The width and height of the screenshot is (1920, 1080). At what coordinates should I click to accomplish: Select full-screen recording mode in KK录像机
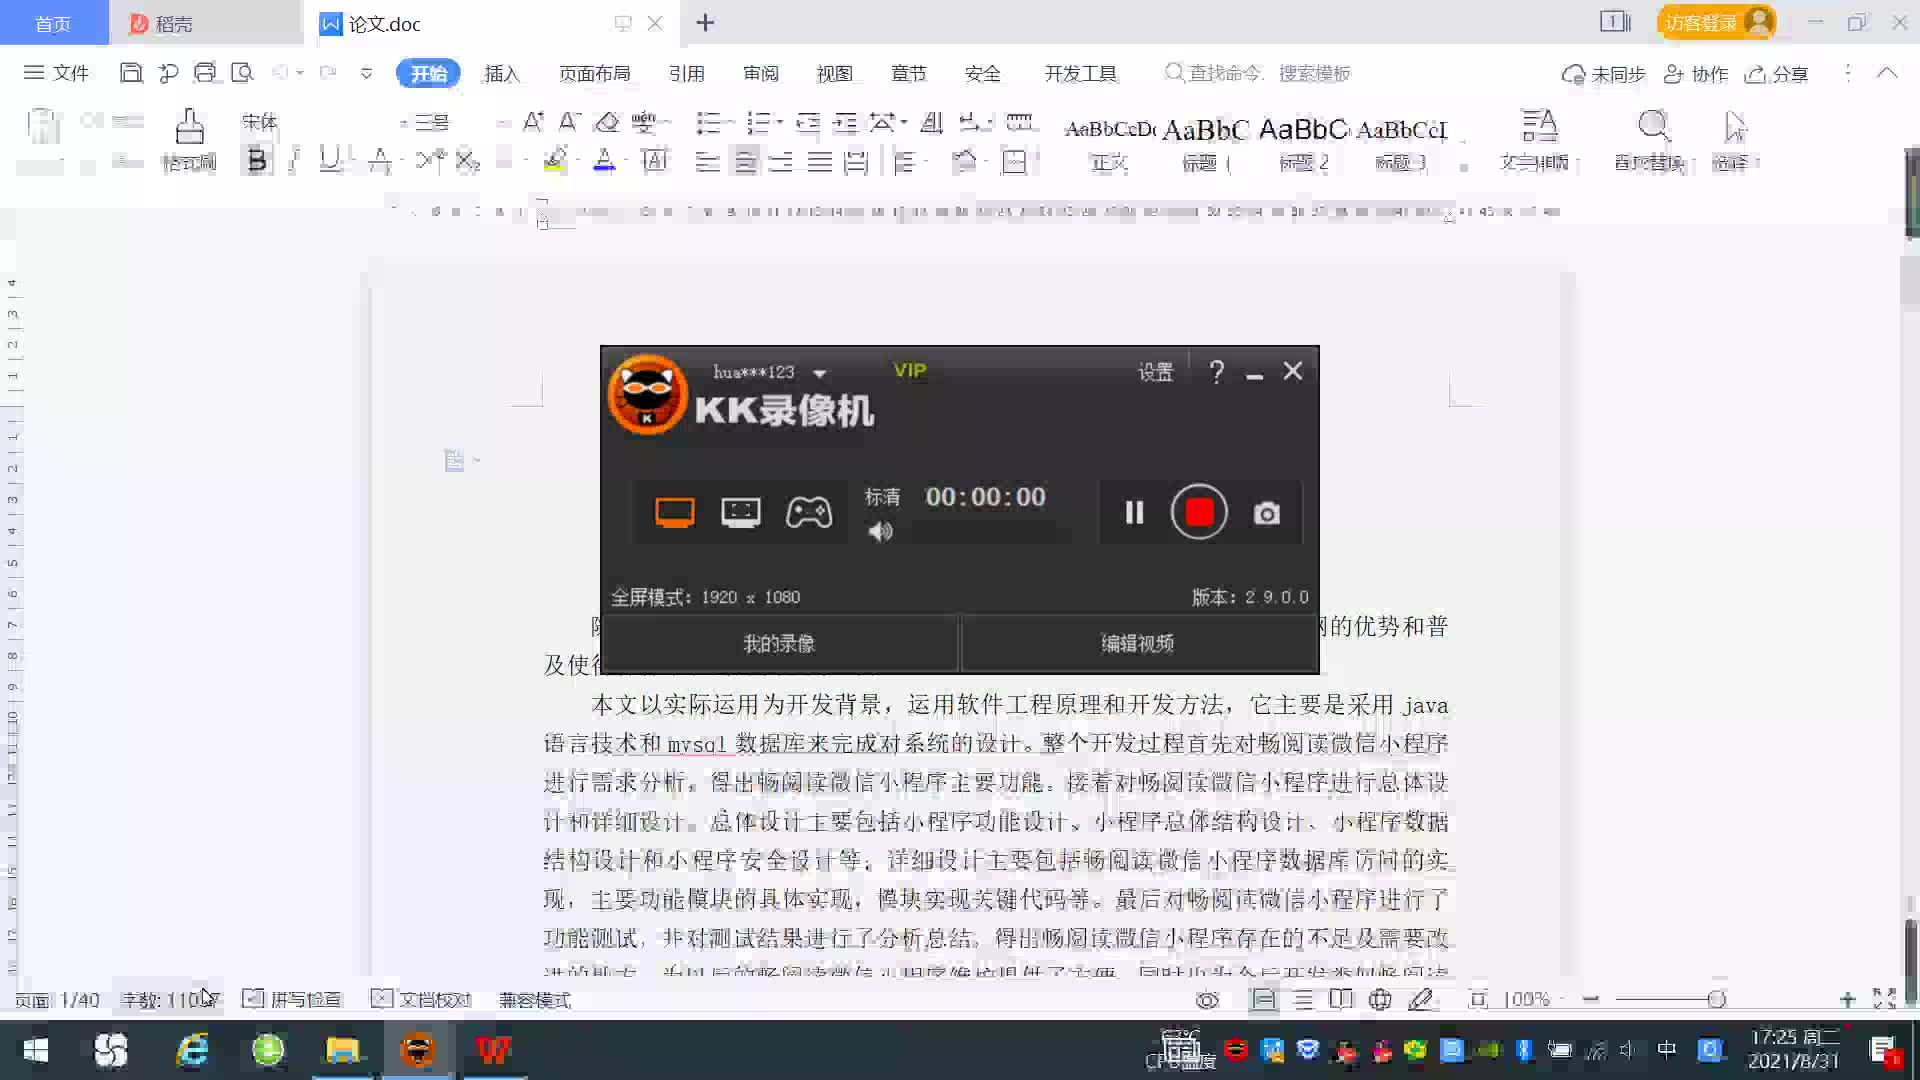point(675,512)
